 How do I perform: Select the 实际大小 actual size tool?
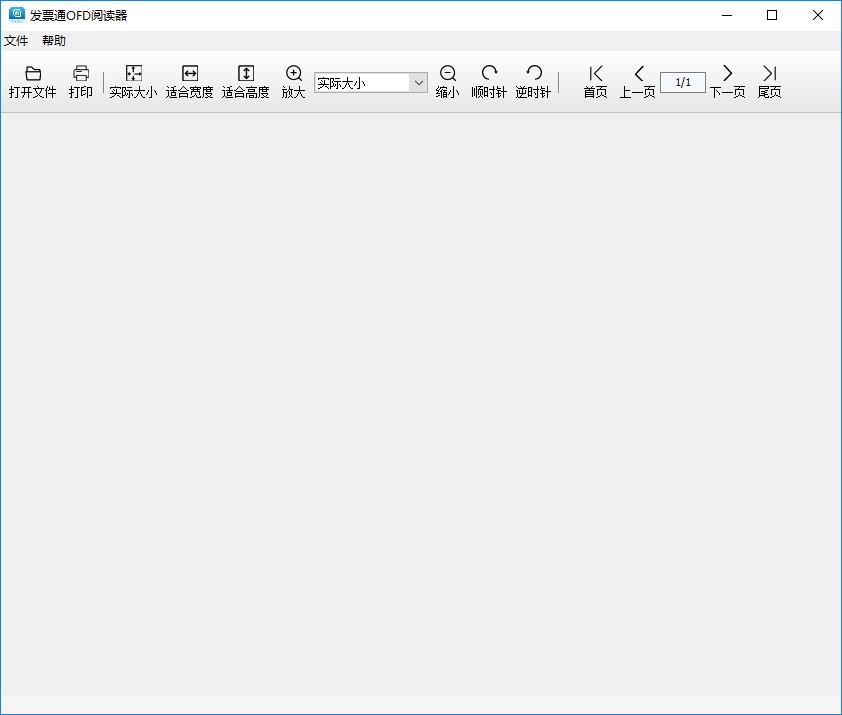(x=133, y=82)
